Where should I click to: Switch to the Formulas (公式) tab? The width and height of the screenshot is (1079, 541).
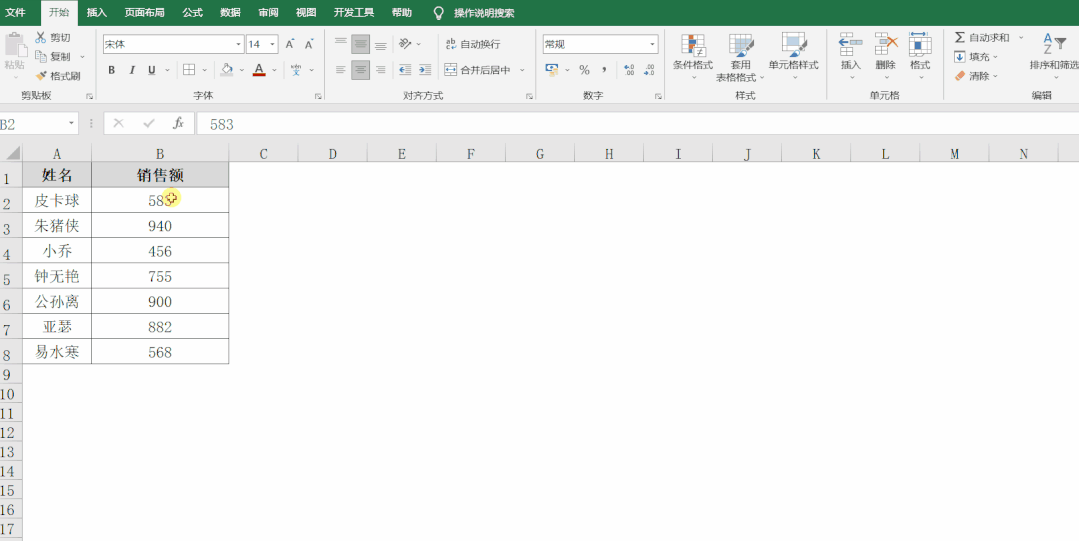click(193, 12)
